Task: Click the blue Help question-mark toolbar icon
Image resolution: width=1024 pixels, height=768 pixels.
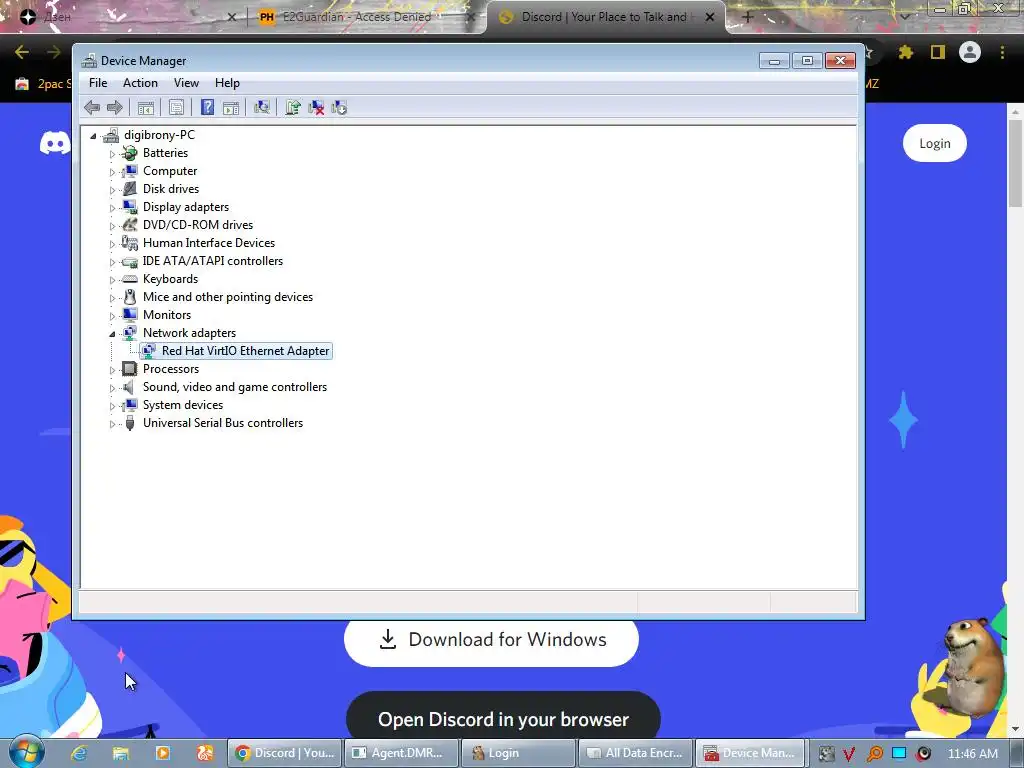Action: coord(207,108)
